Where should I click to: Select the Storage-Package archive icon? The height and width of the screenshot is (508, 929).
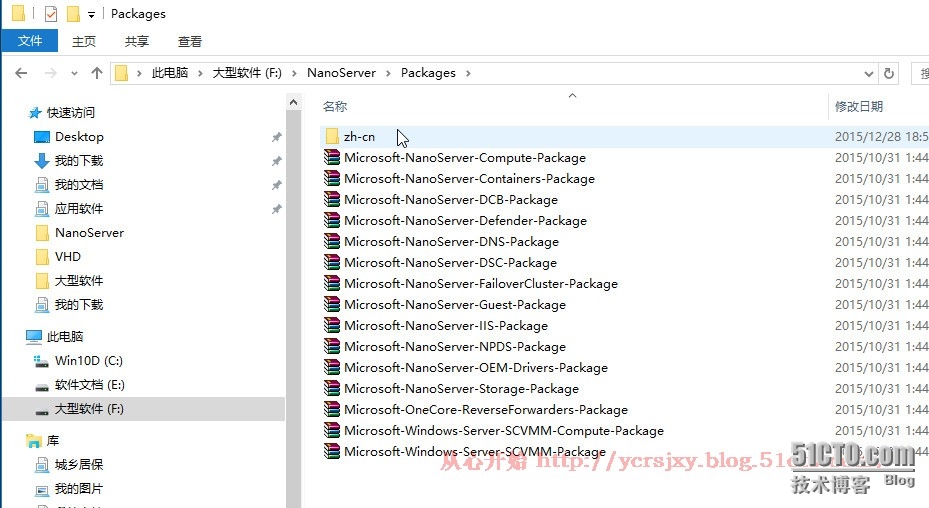pos(332,389)
